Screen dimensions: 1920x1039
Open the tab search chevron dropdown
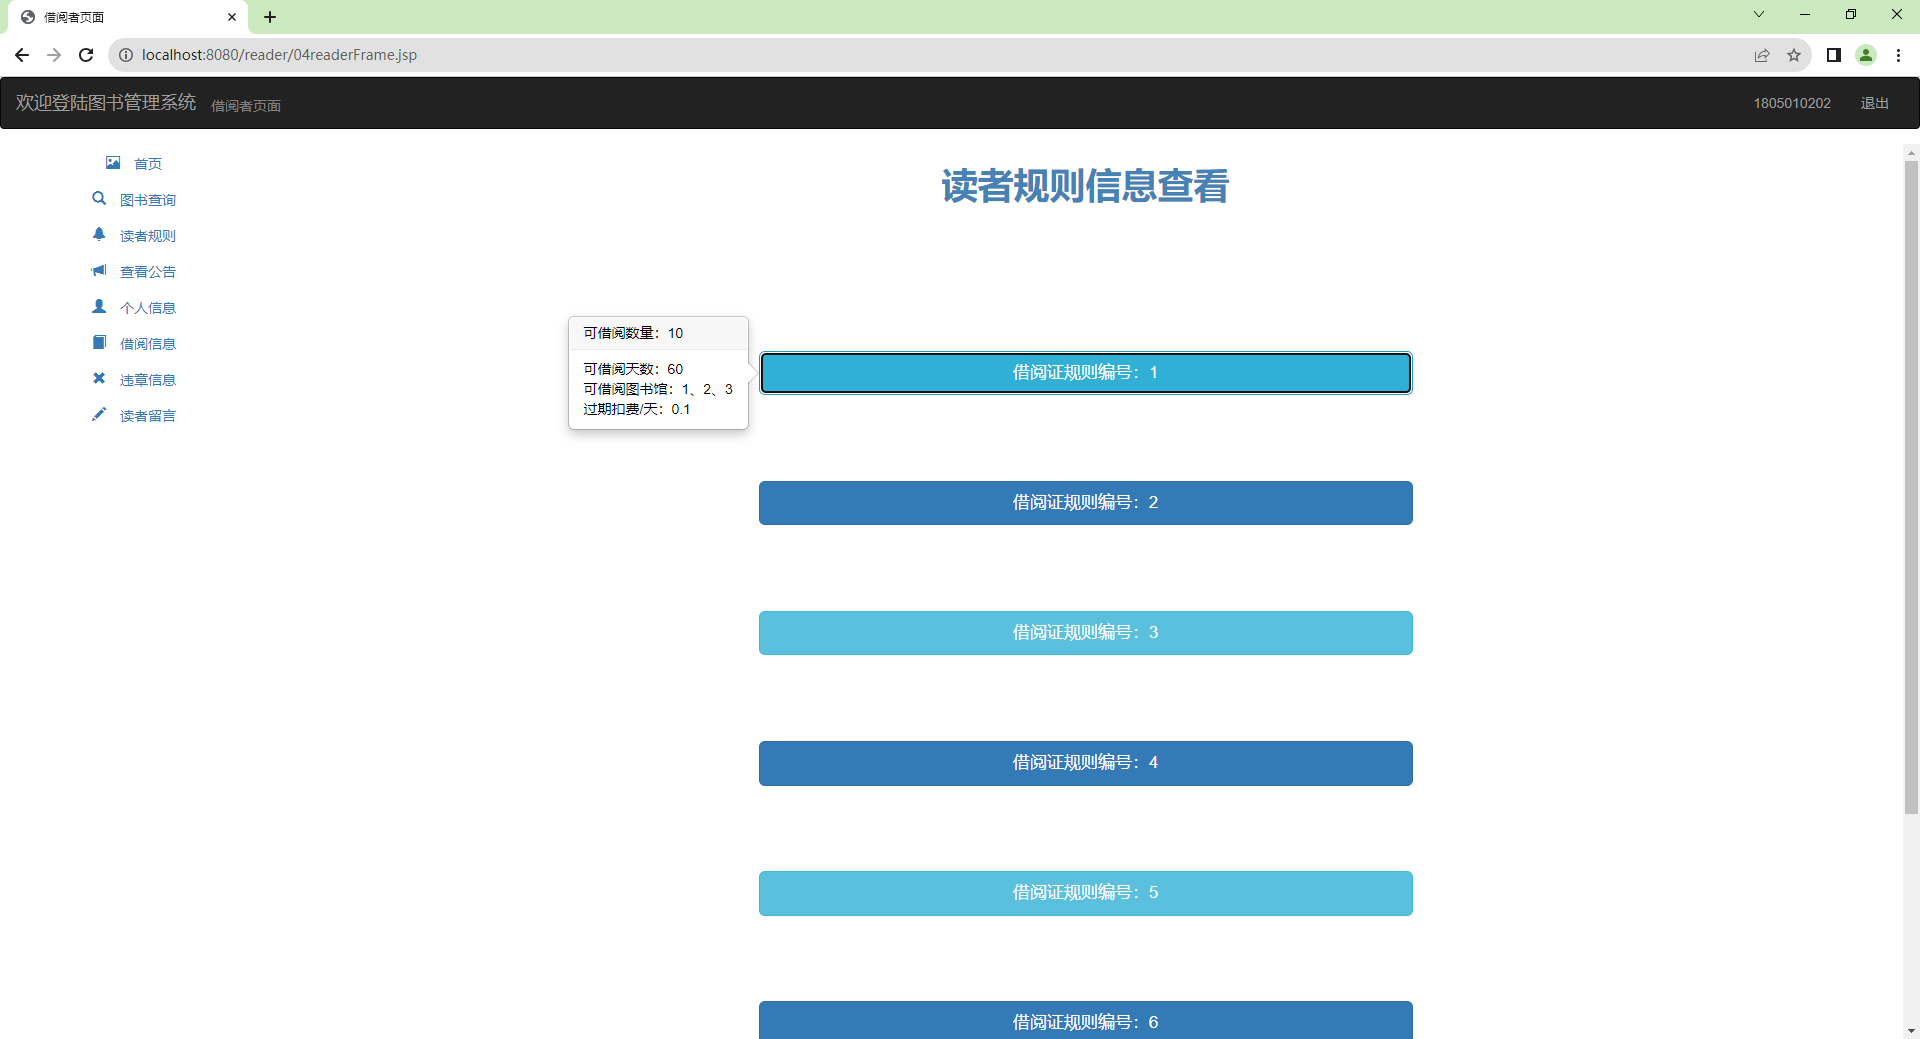click(x=1758, y=14)
